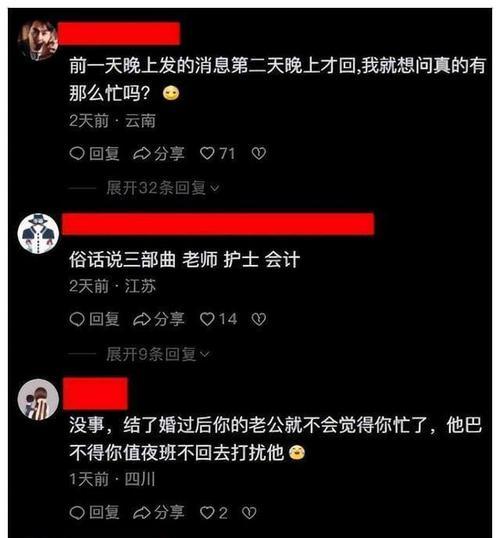Like the Jiangsu comment with 14 likes

[218, 319]
